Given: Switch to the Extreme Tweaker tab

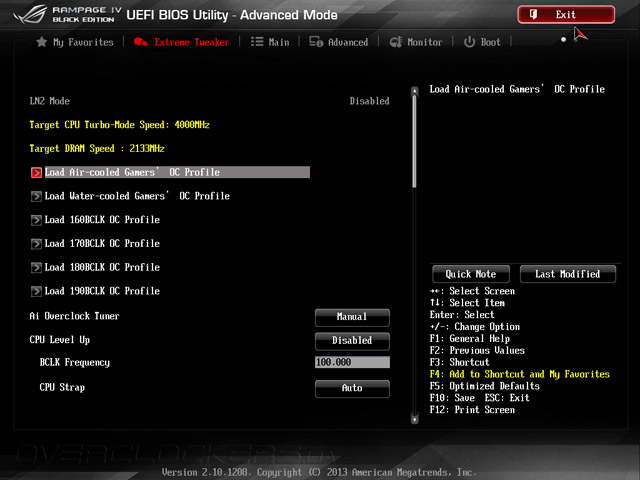Looking at the screenshot, I should point(182,42).
